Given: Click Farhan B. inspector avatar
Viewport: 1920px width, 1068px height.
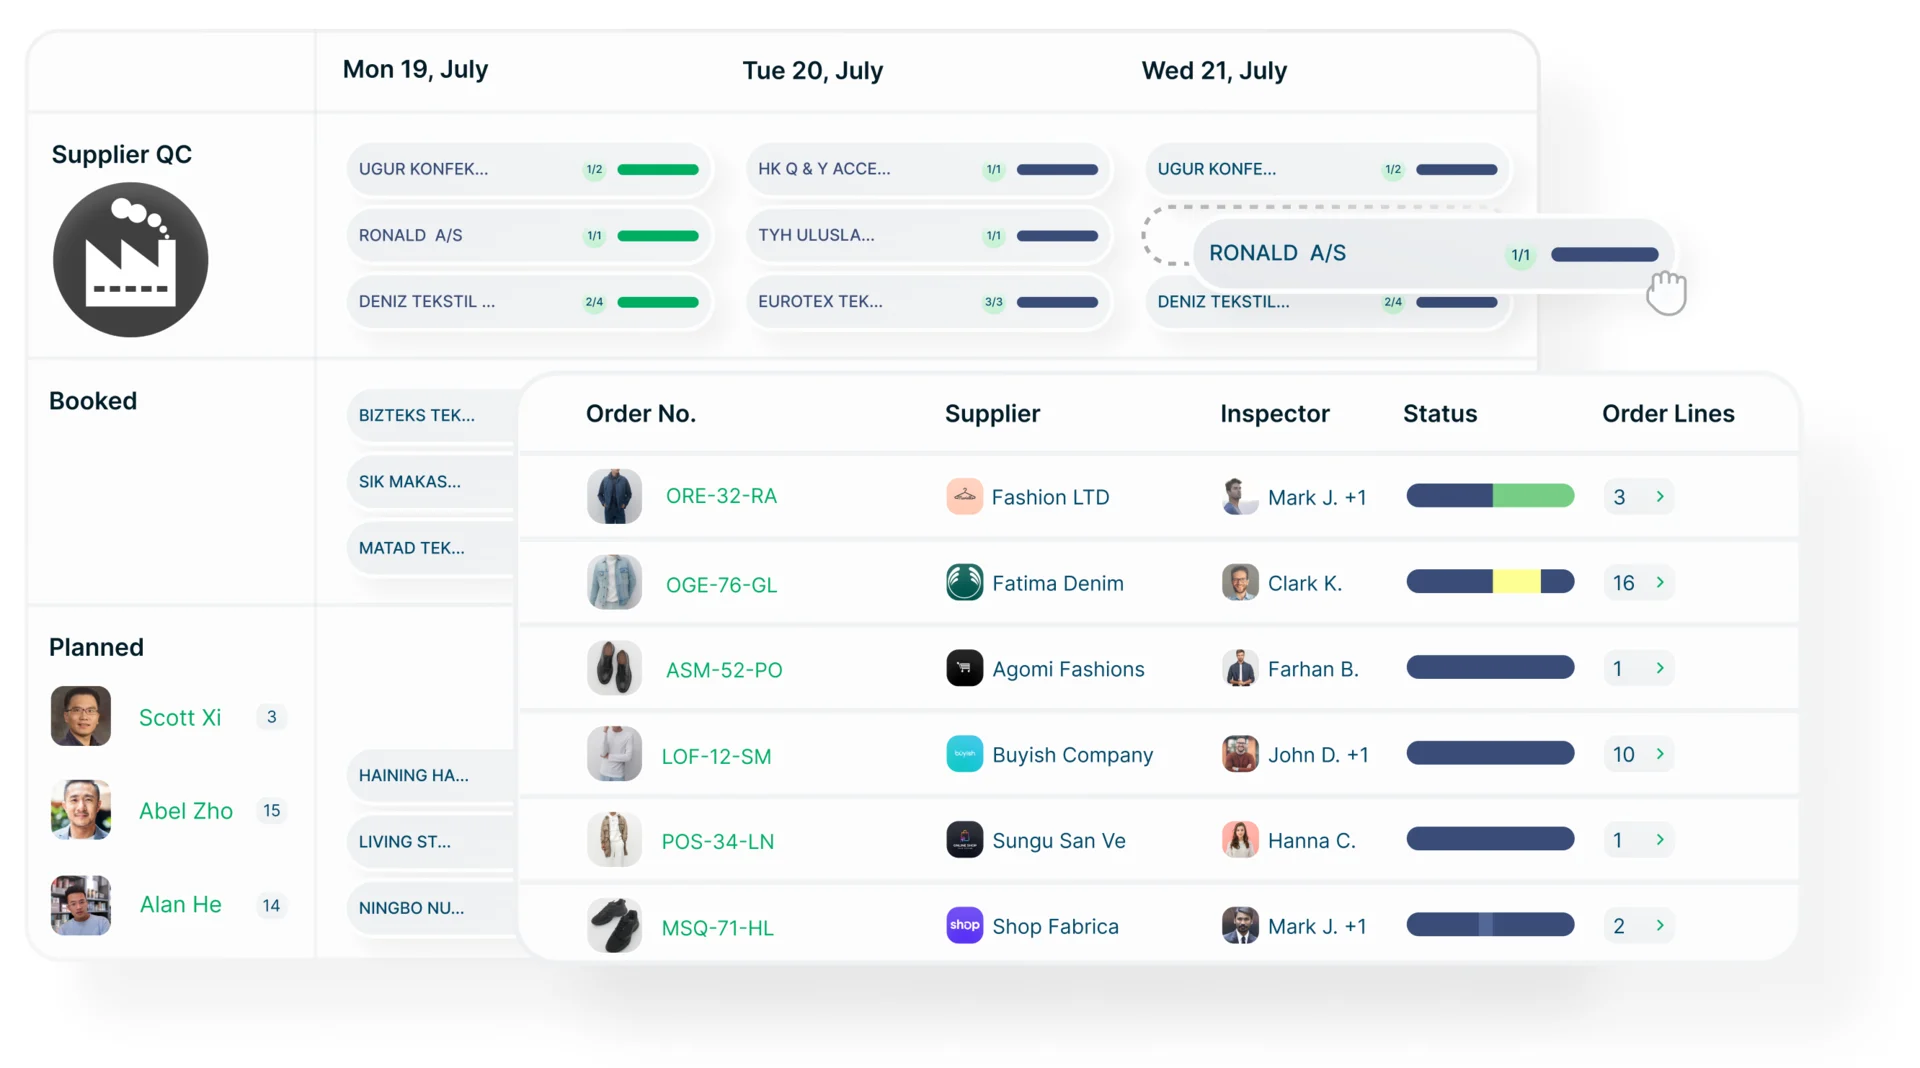Looking at the screenshot, I should pyautogui.click(x=1240, y=668).
